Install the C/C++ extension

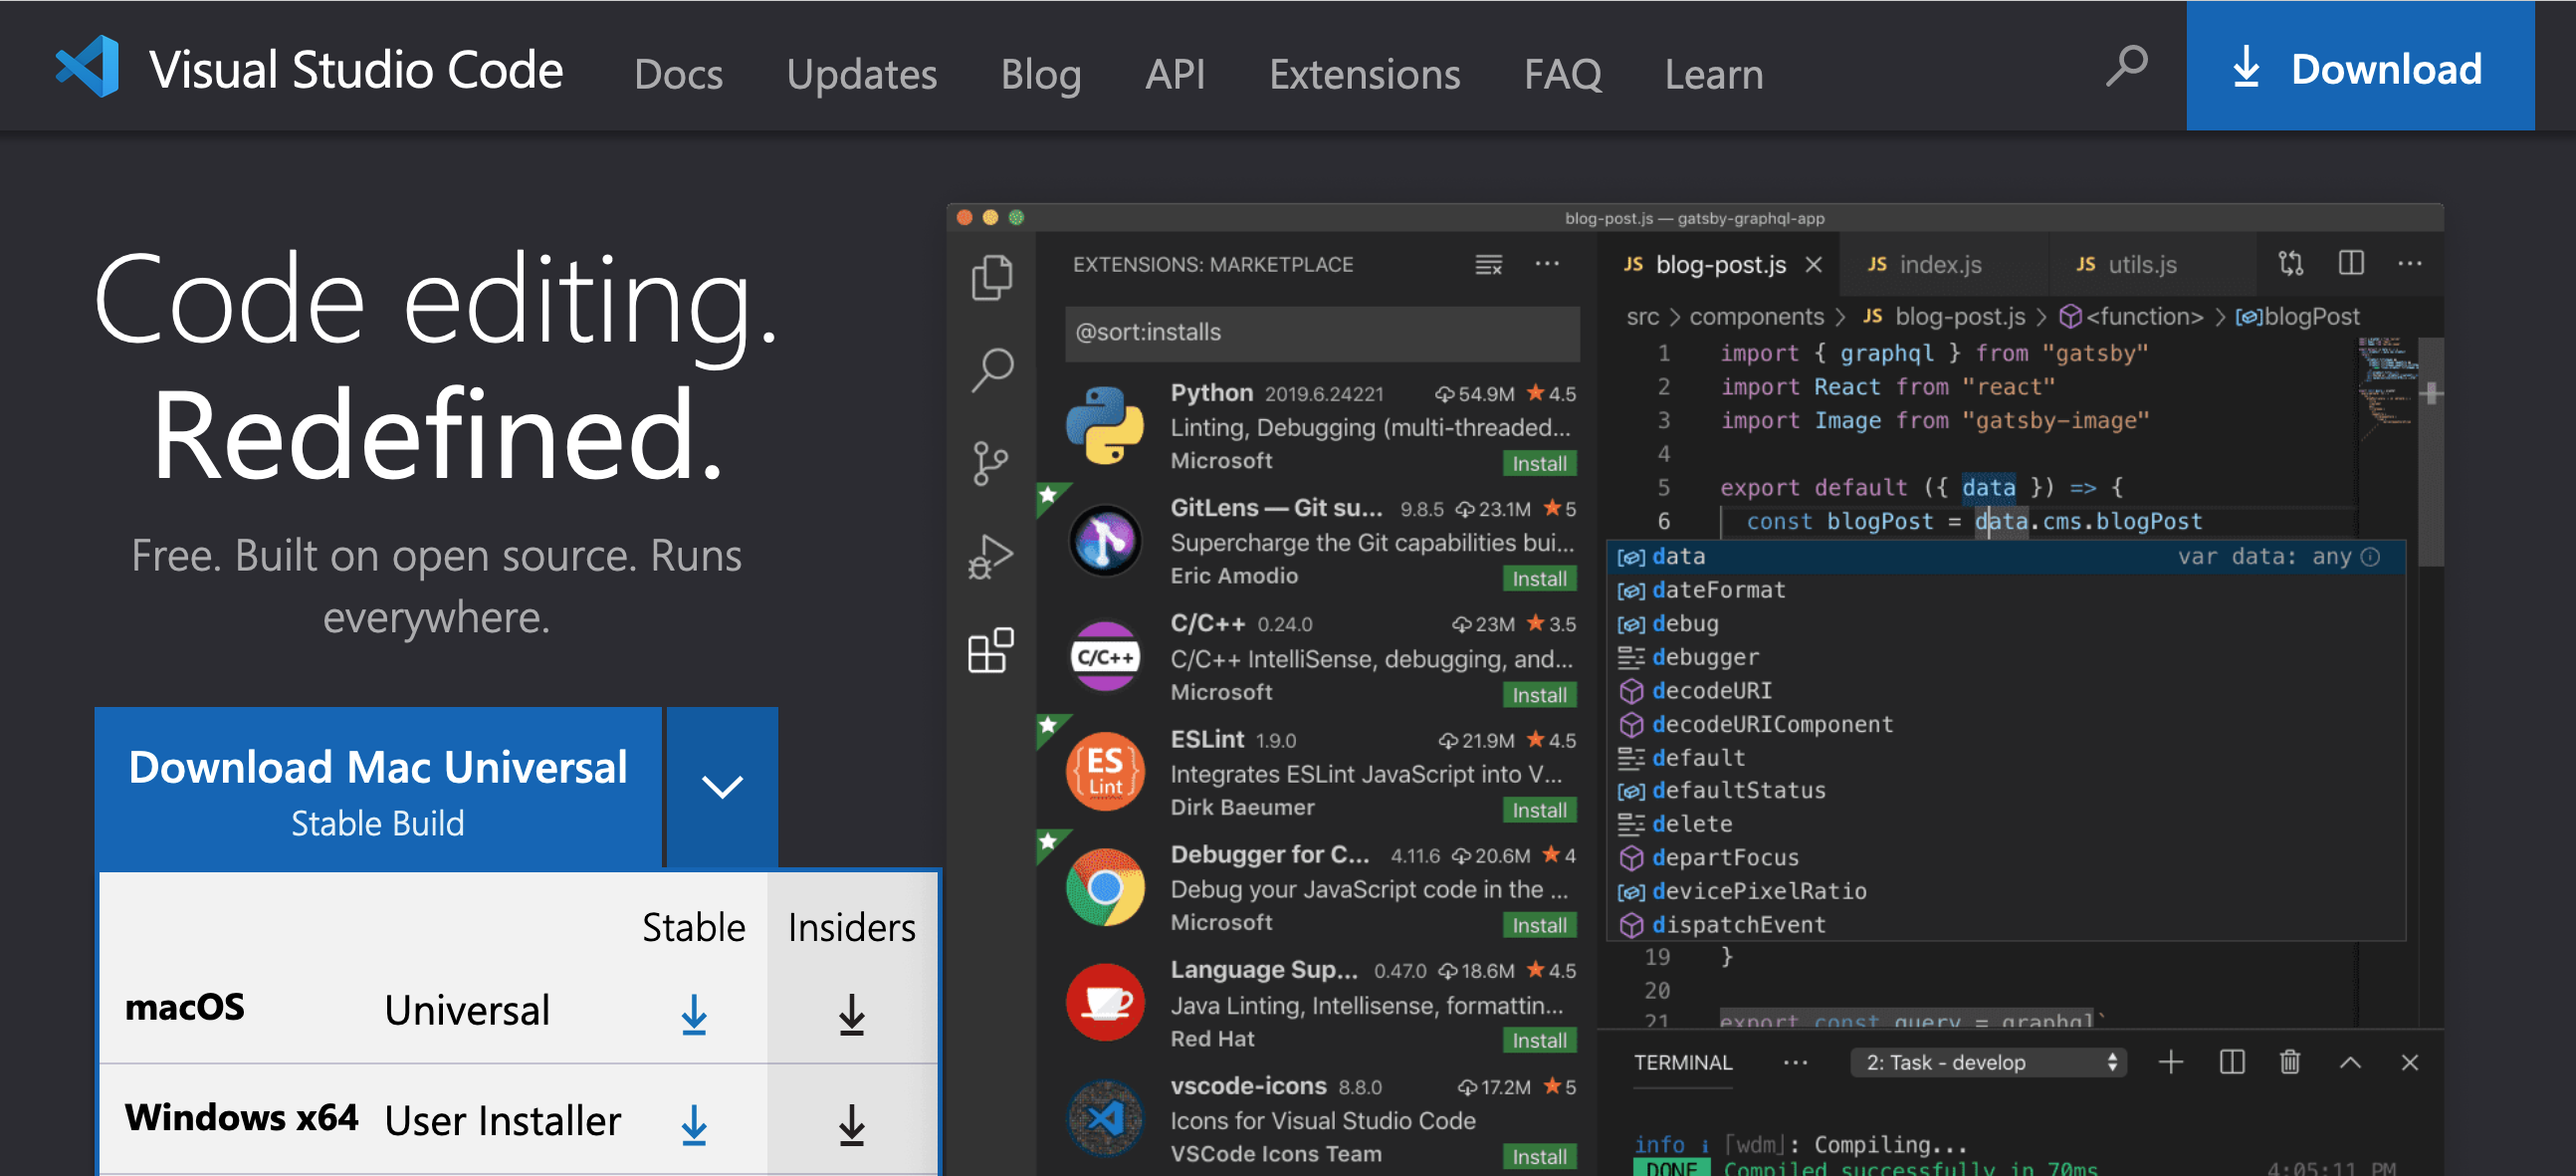point(1539,694)
